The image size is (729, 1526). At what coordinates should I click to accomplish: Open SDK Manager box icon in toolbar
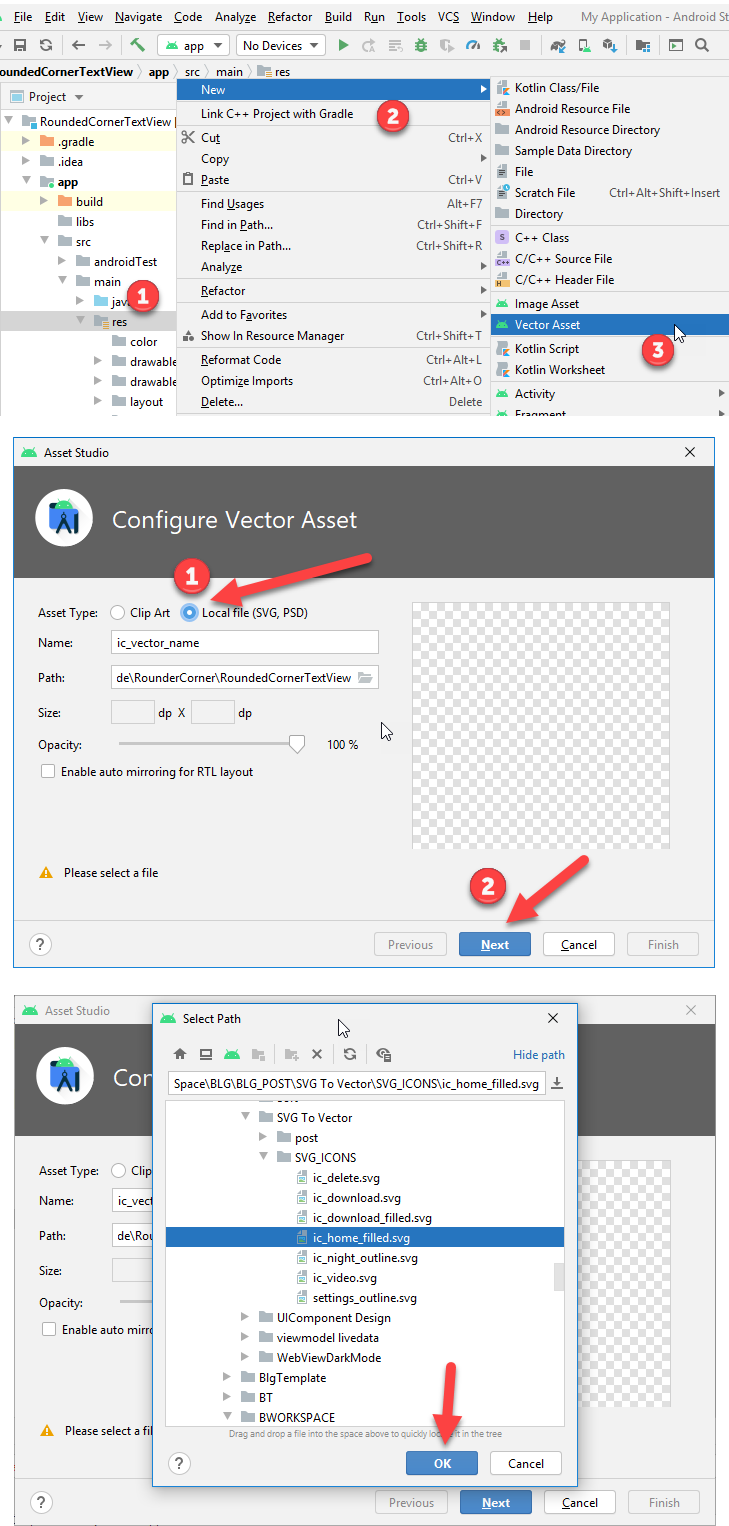pos(608,45)
